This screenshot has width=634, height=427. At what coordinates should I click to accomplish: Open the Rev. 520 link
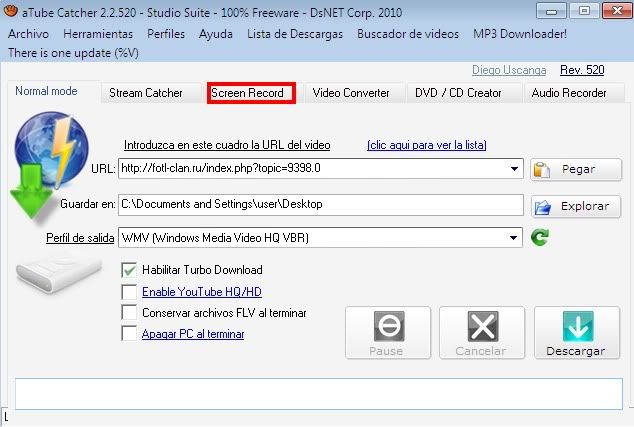tap(582, 70)
